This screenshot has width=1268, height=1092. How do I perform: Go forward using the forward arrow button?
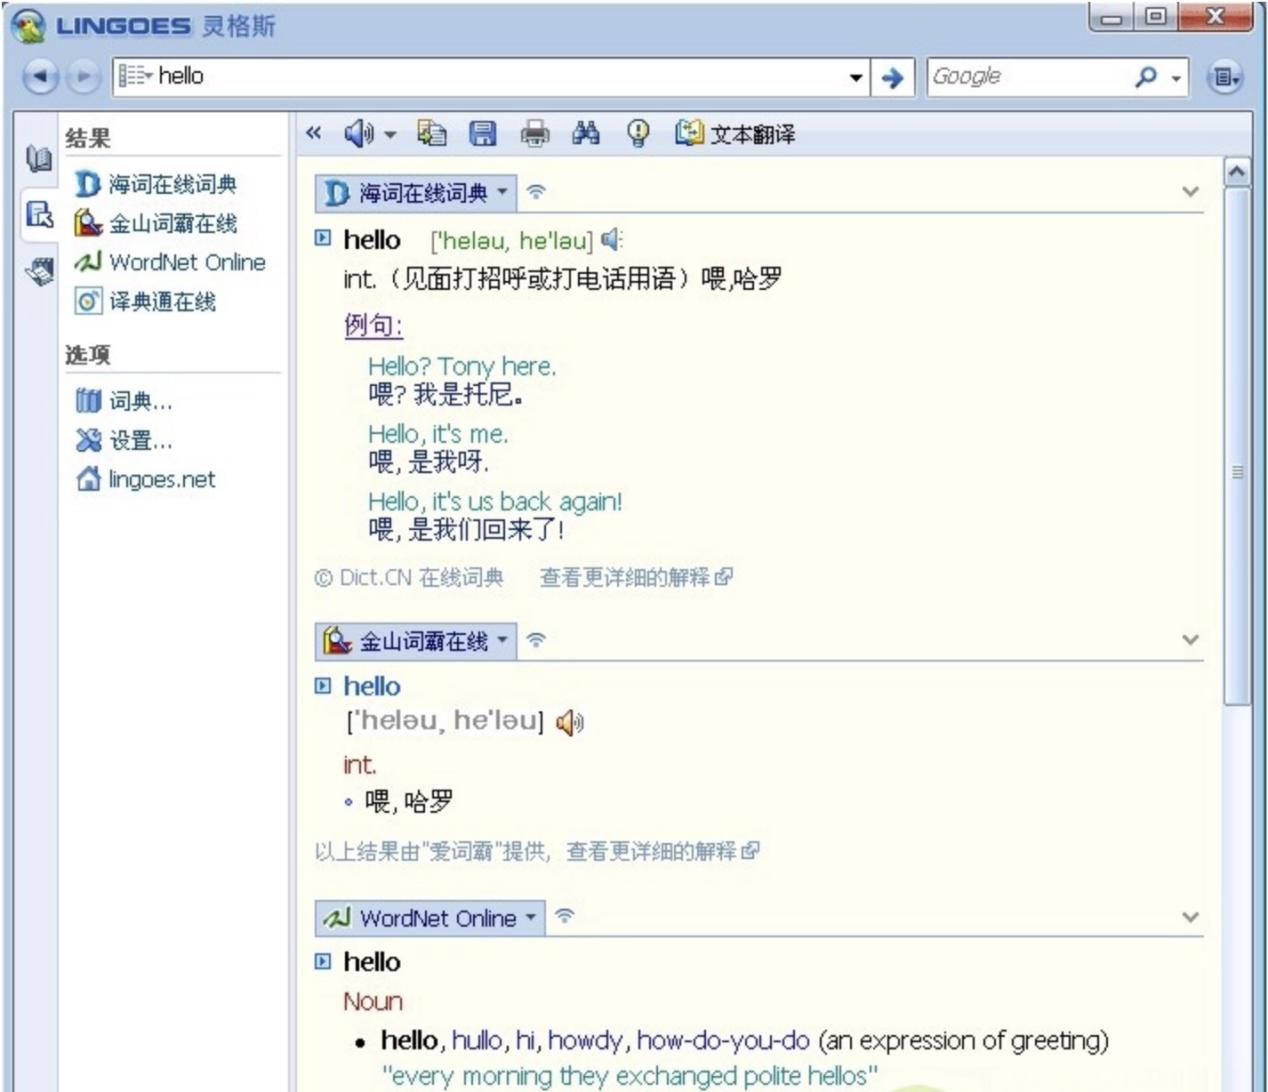pyautogui.click(x=85, y=77)
